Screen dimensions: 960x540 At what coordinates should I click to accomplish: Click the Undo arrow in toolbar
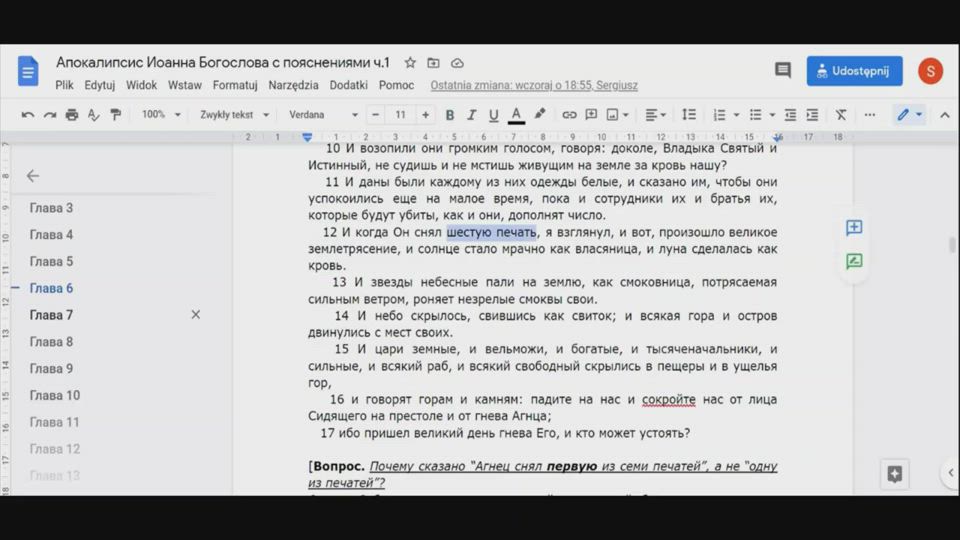pos(28,115)
